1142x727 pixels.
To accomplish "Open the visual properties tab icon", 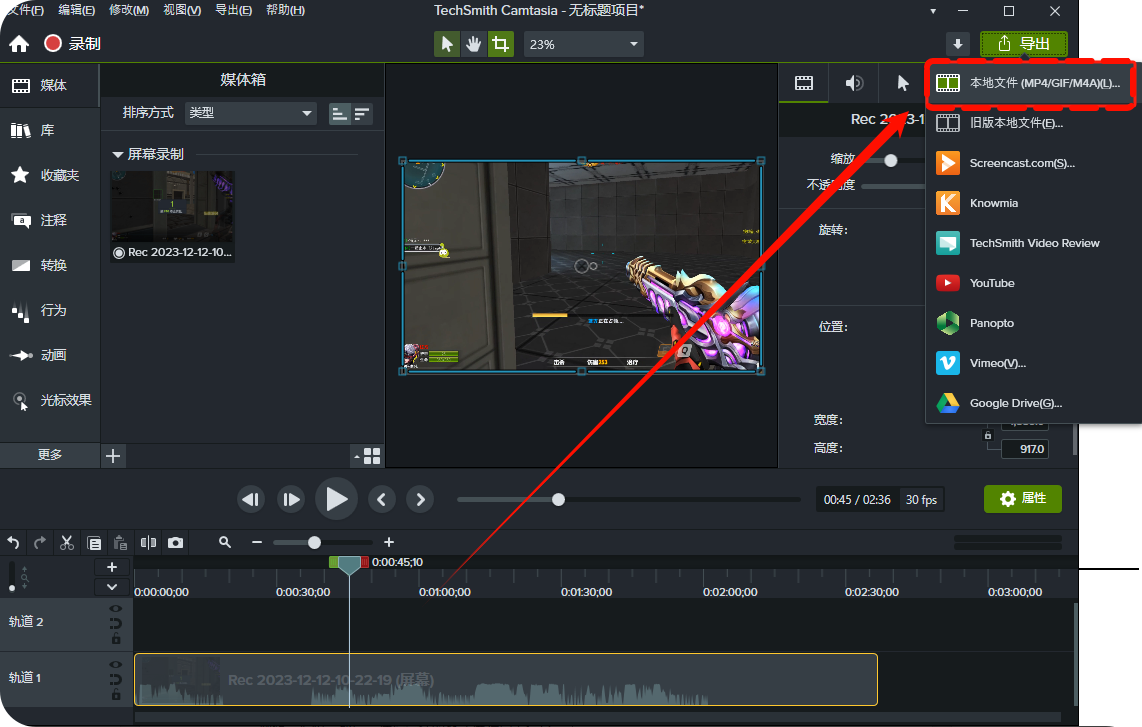I will [803, 83].
